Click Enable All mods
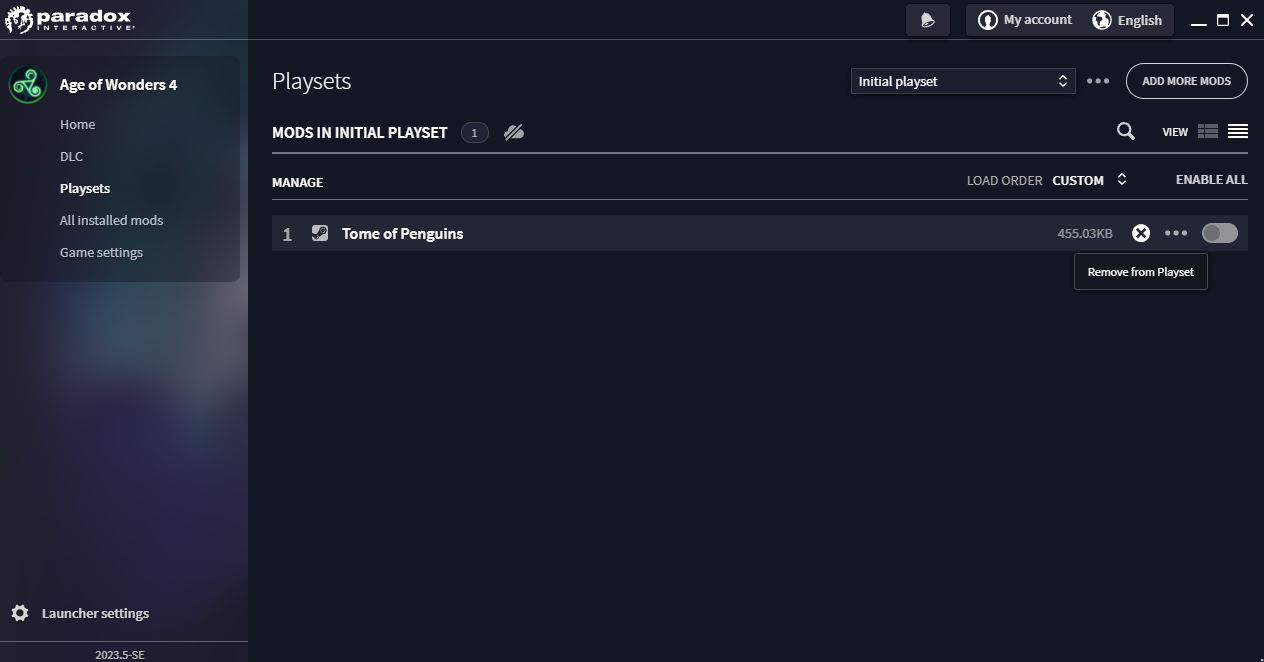Image resolution: width=1264 pixels, height=662 pixels. (1211, 180)
